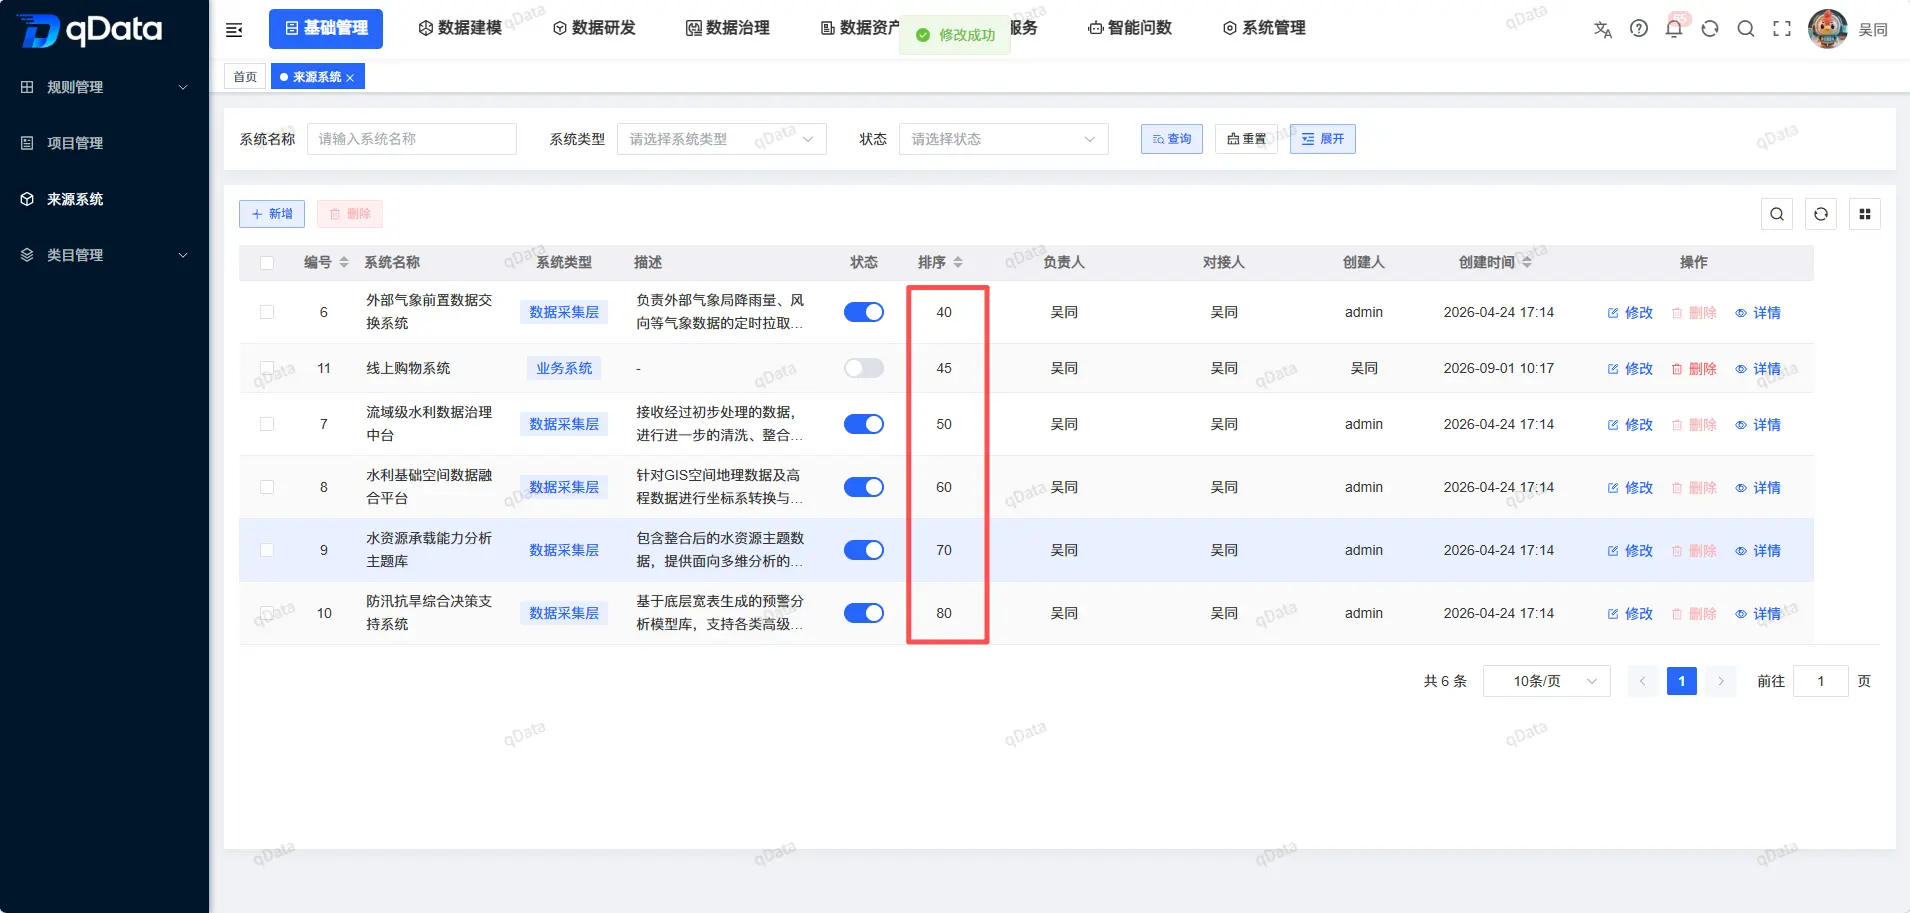Enter fullscreen mode via the header icon
Image resolution: width=1910 pixels, height=913 pixels.
point(1782,28)
